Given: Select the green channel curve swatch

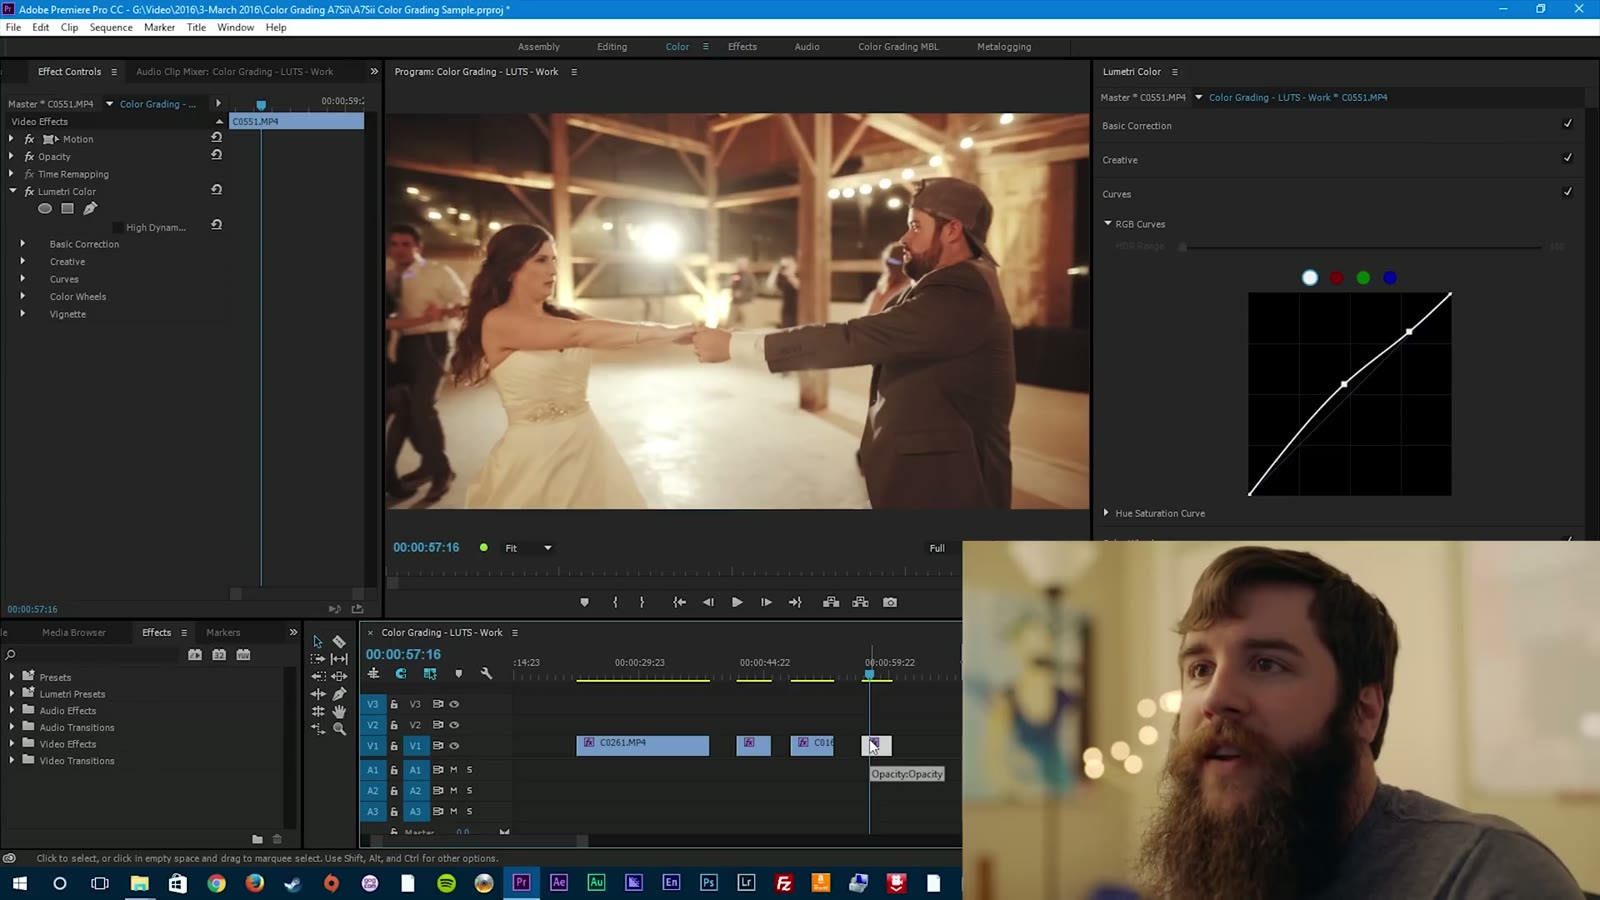Looking at the screenshot, I should tap(1363, 278).
